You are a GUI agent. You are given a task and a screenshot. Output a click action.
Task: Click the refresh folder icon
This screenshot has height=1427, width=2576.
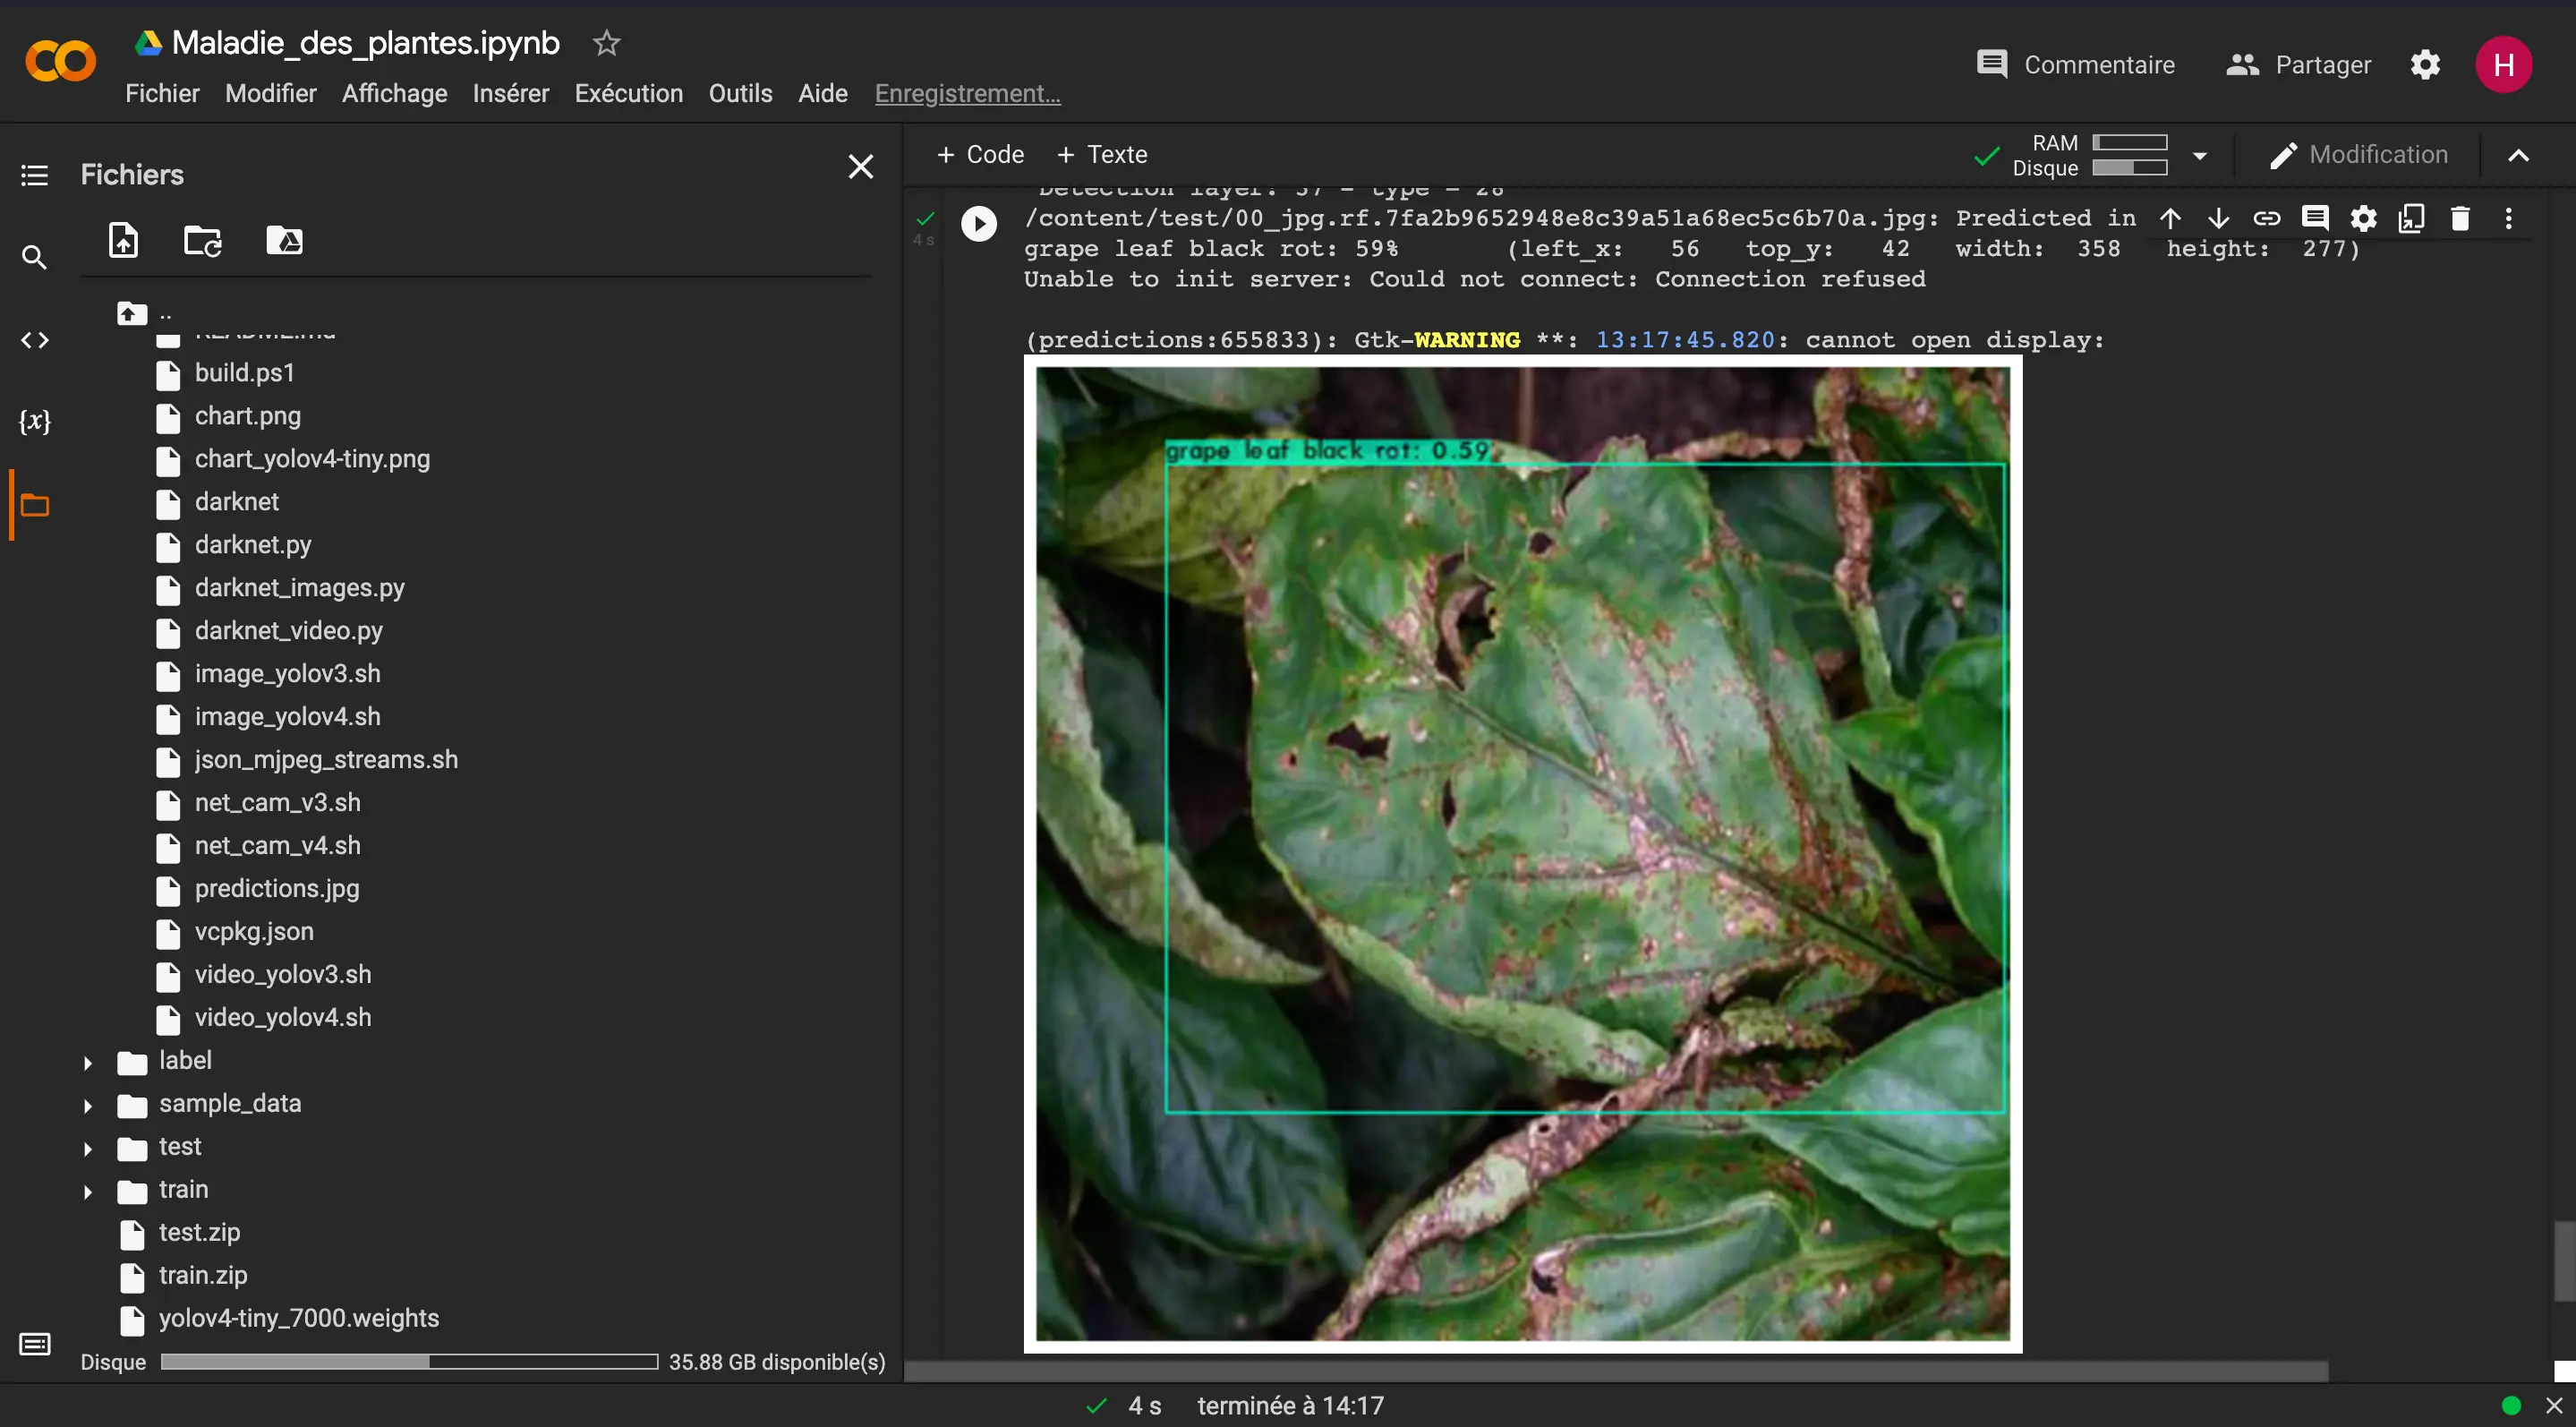tap(203, 241)
